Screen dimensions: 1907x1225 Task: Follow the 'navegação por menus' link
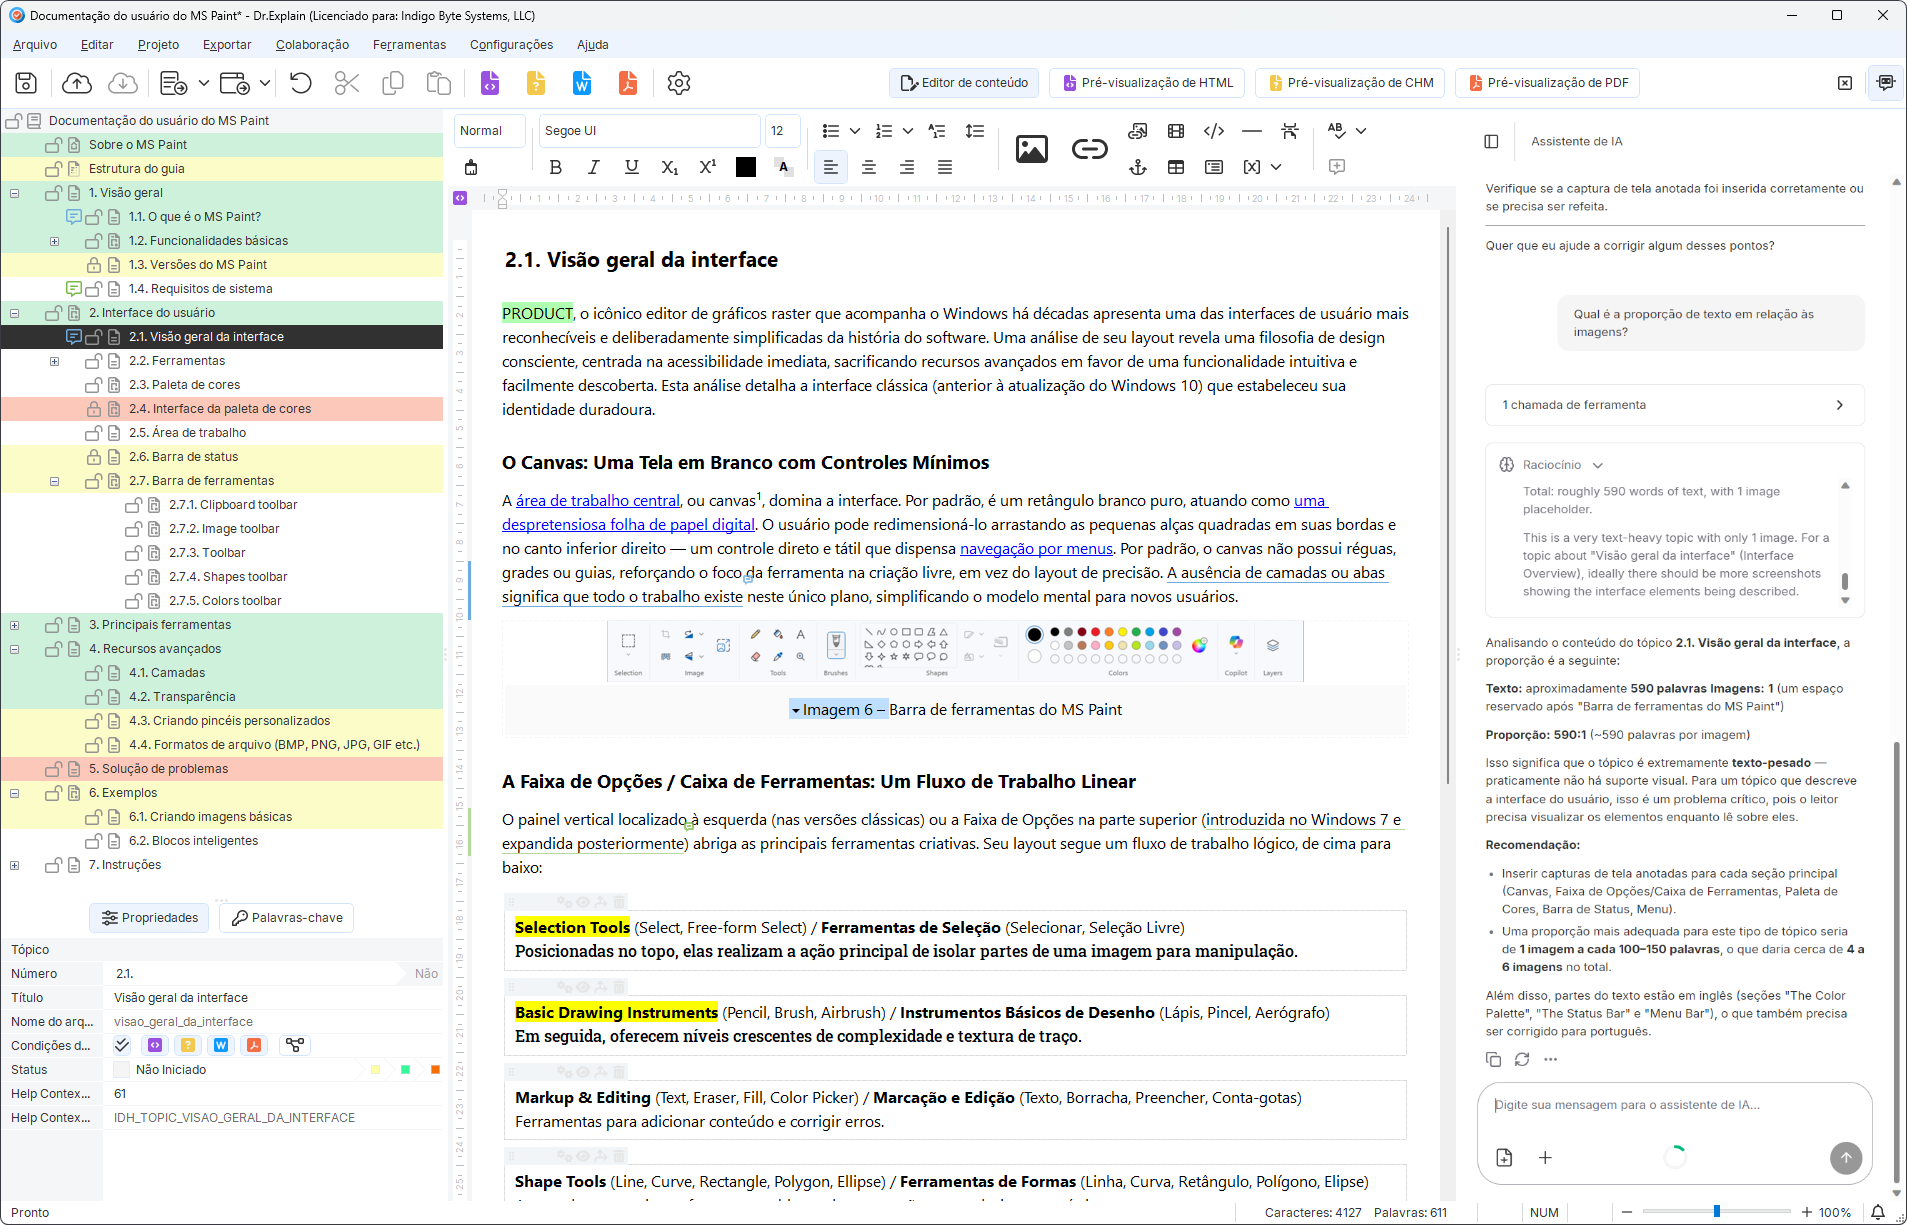point(1036,549)
